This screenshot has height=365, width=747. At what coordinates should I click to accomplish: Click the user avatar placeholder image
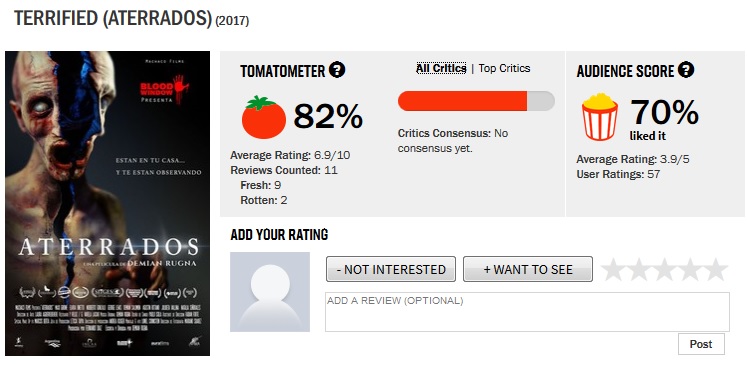tap(270, 292)
